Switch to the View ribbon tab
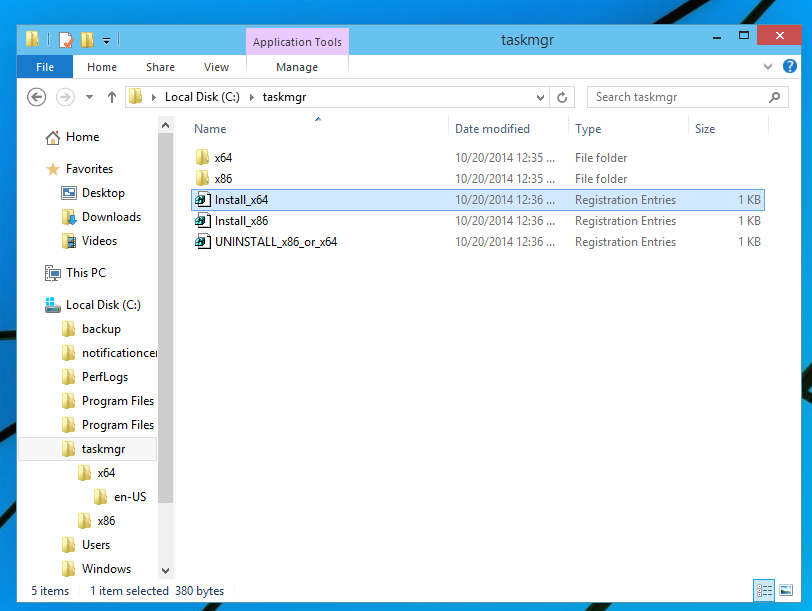Image resolution: width=812 pixels, height=611 pixels. pos(216,66)
